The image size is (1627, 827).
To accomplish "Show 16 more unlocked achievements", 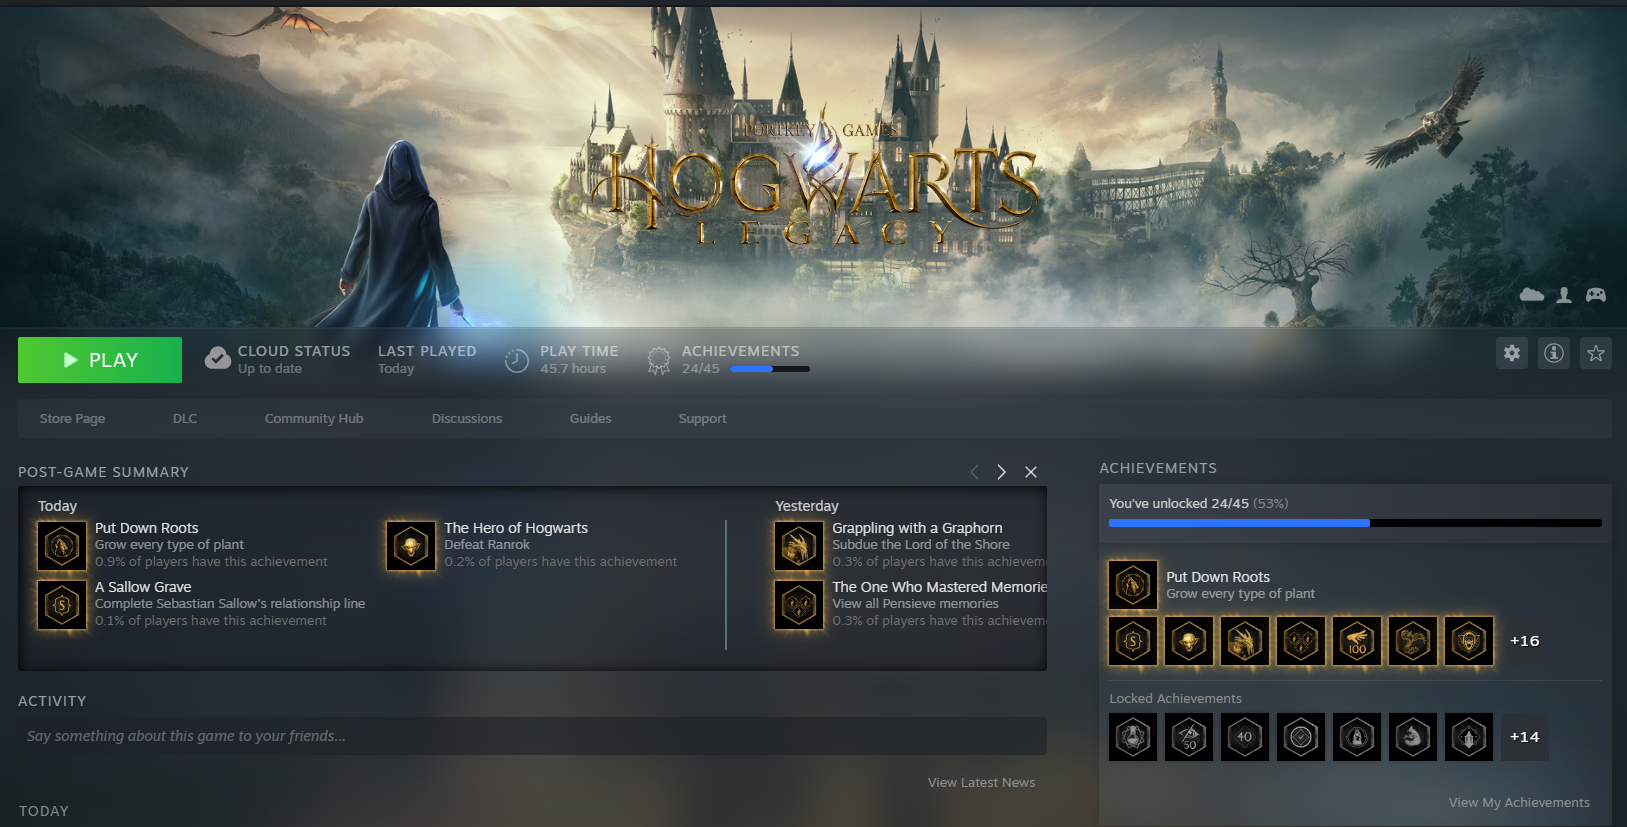I will (1525, 641).
